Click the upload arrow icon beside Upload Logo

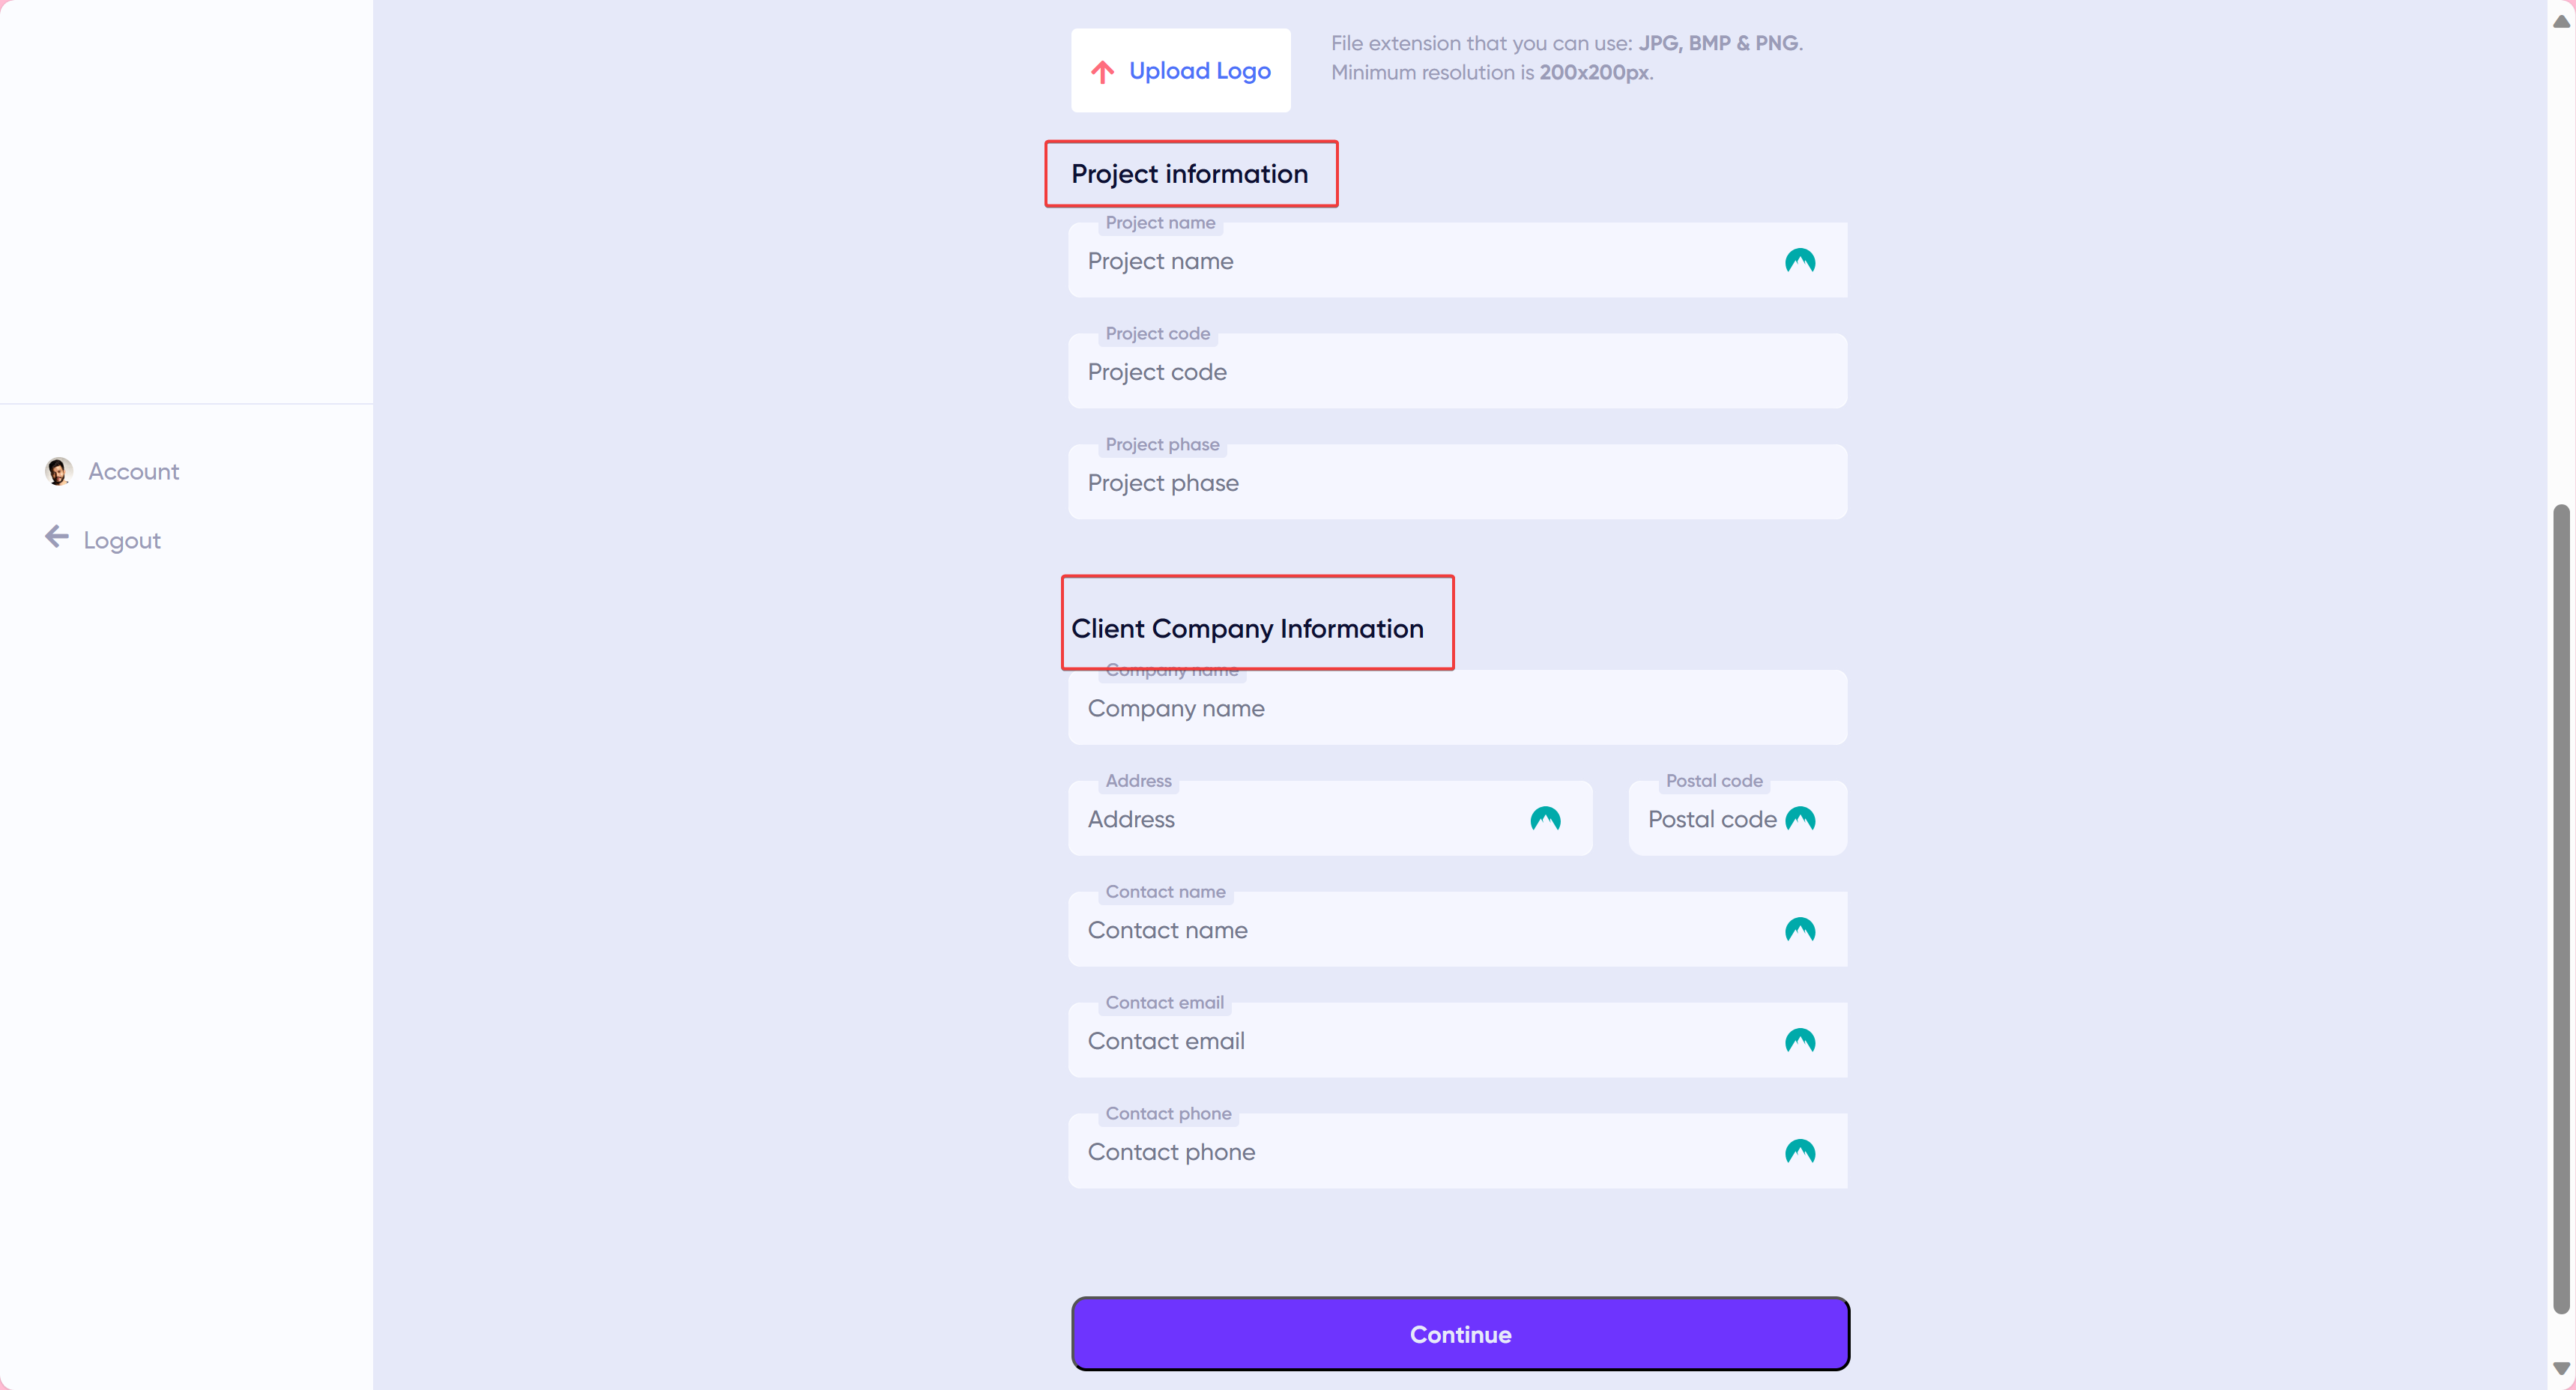[1102, 71]
